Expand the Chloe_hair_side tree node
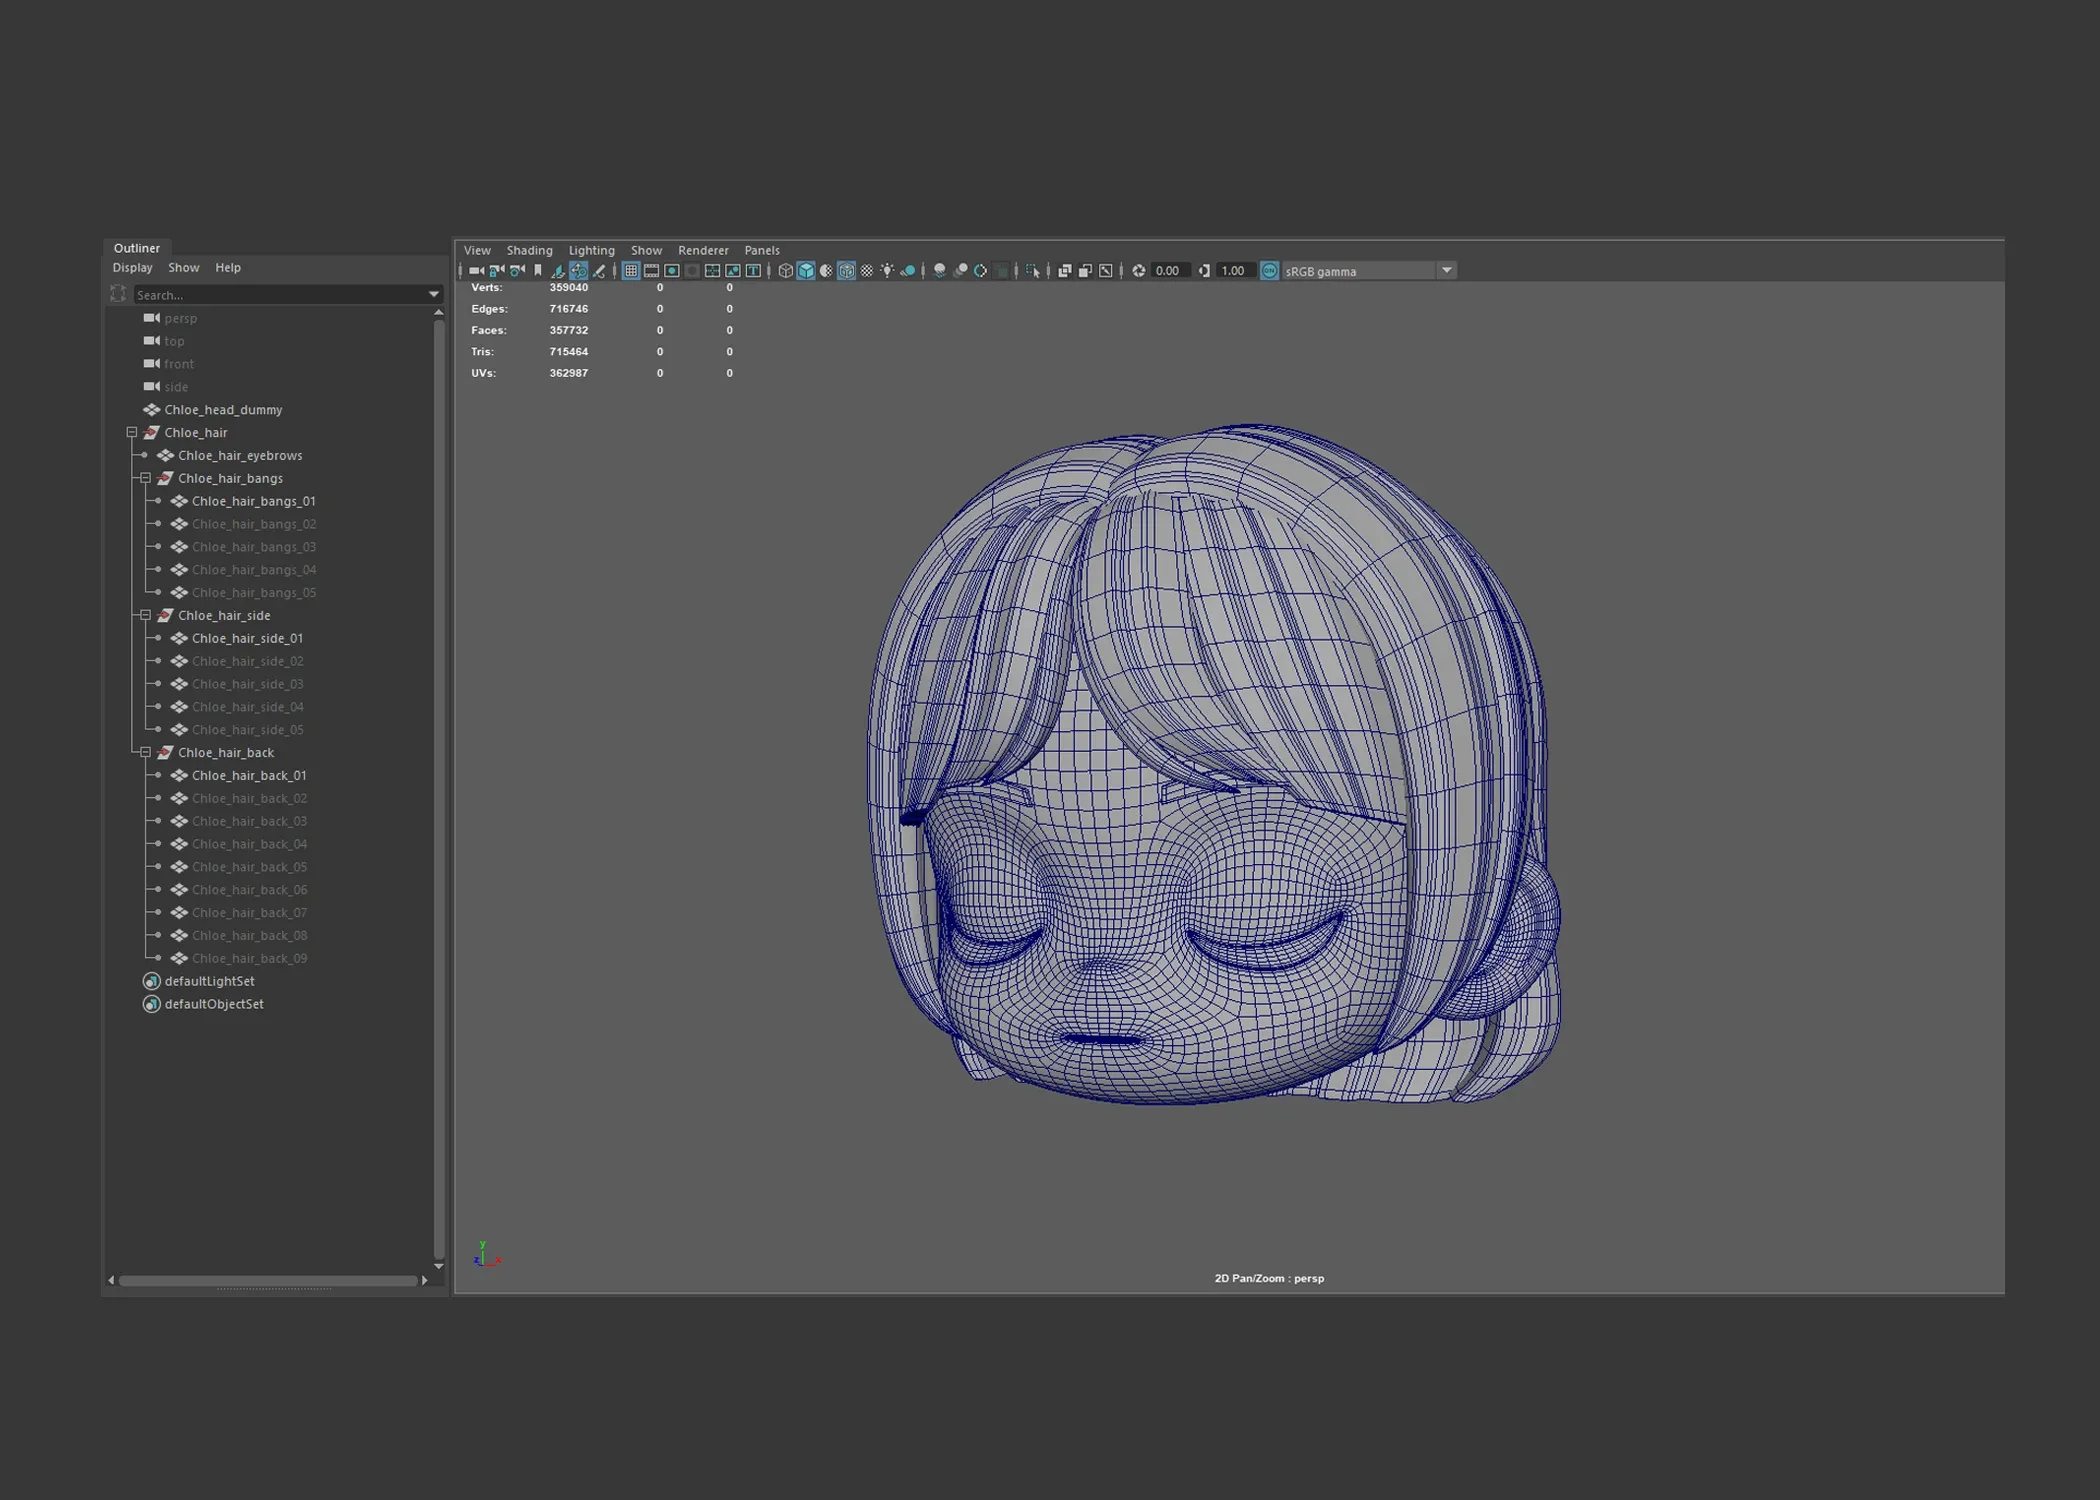The width and height of the screenshot is (2100, 1500). tap(143, 614)
